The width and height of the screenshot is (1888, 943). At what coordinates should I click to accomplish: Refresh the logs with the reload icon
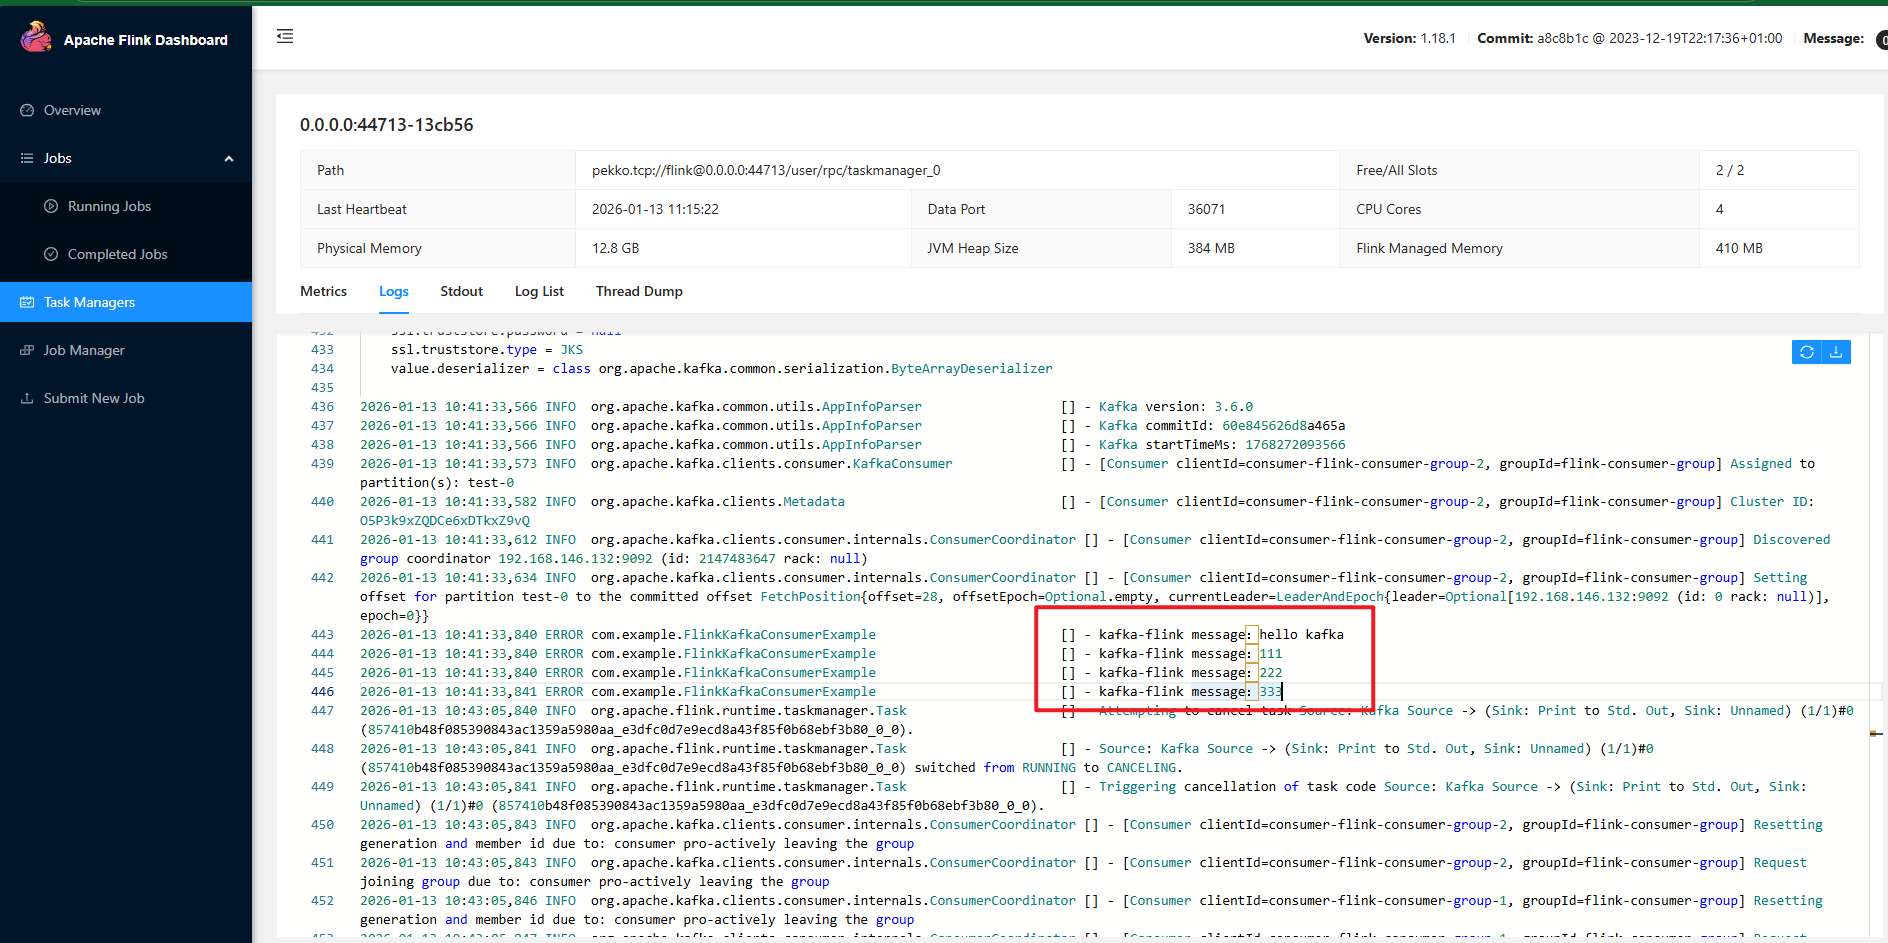pos(1806,352)
